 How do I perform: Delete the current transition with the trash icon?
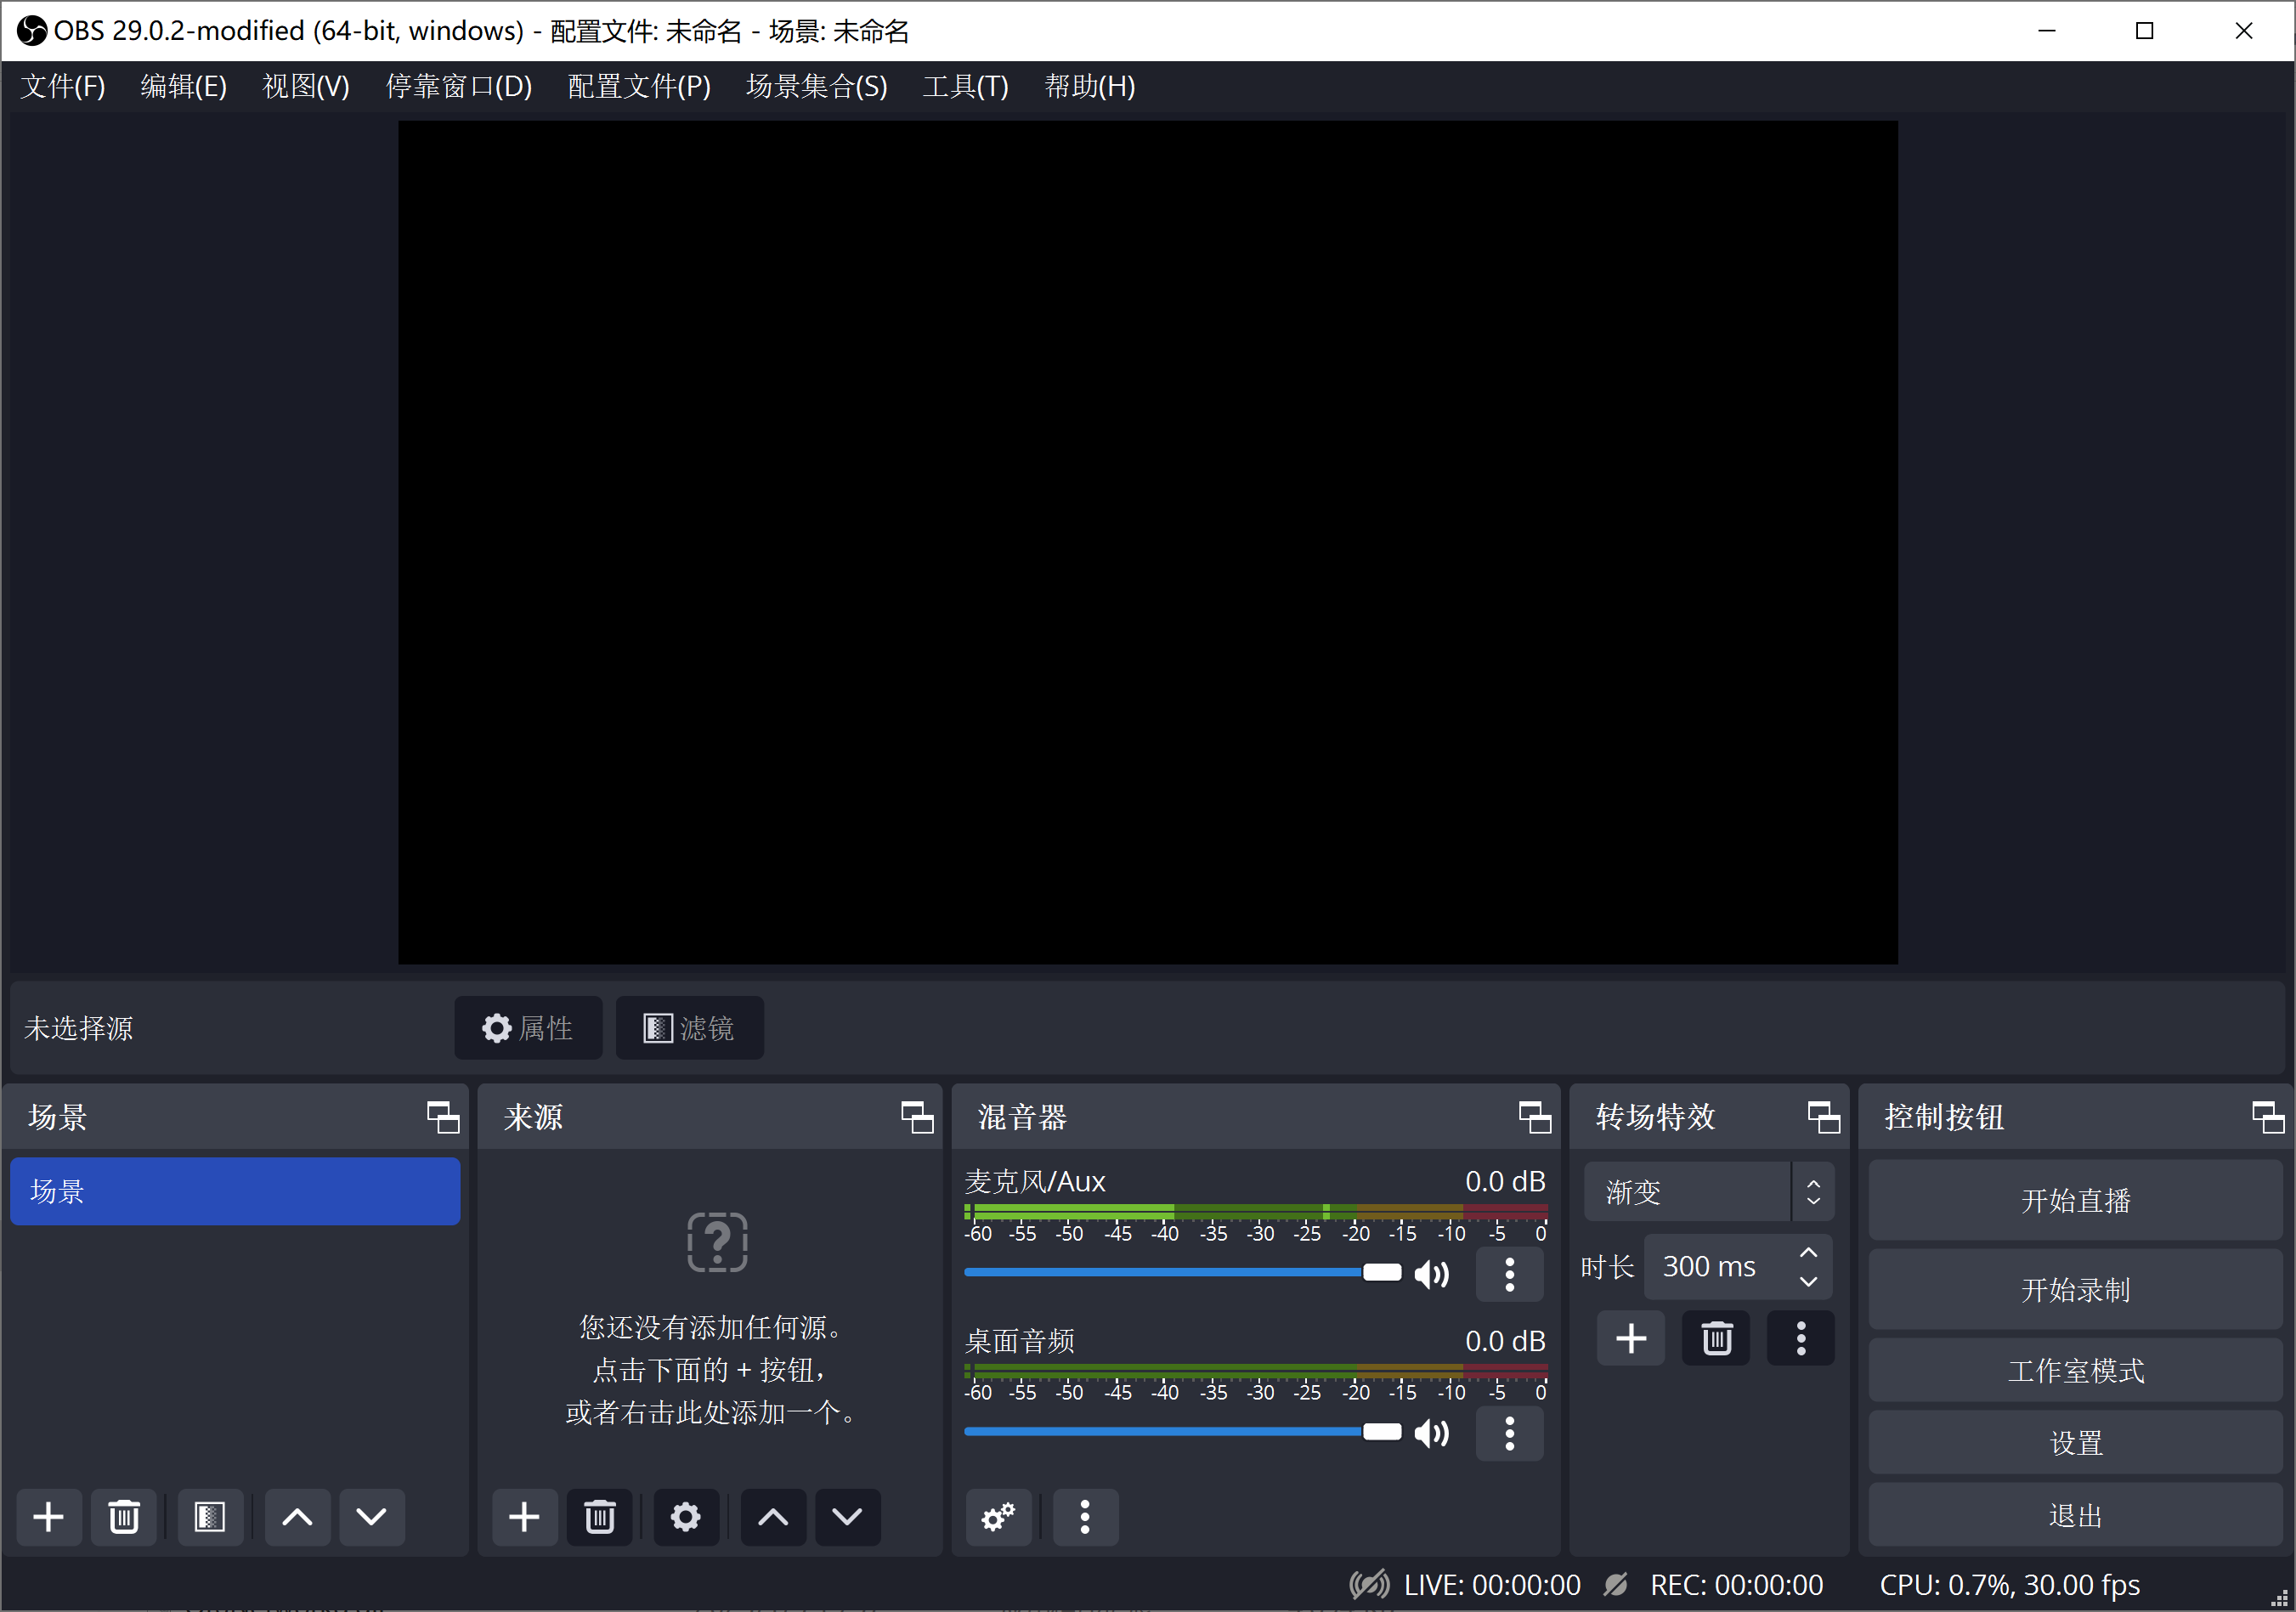point(1716,1337)
